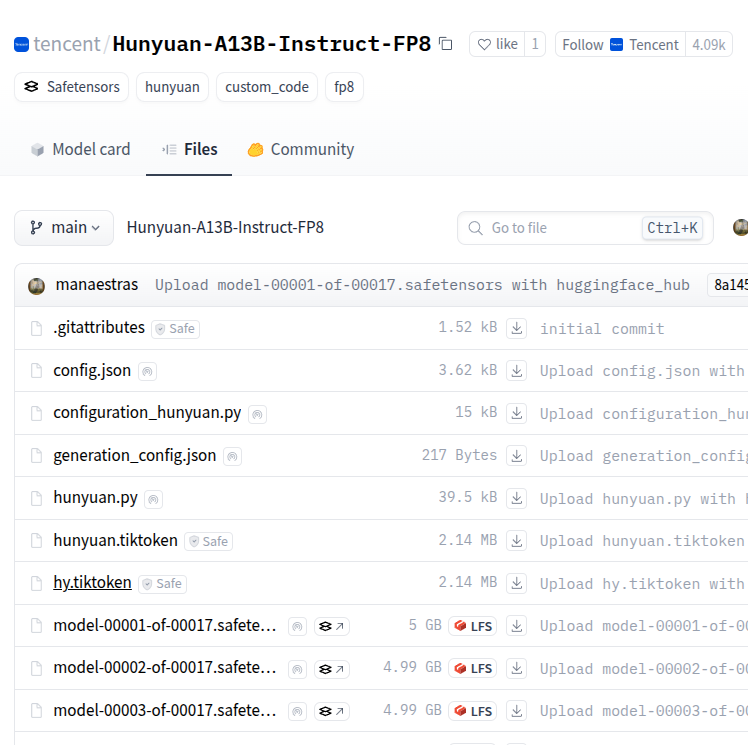The width and height of the screenshot is (748, 745).
Task: Copy the model name with the copy icon
Action: (x=446, y=44)
